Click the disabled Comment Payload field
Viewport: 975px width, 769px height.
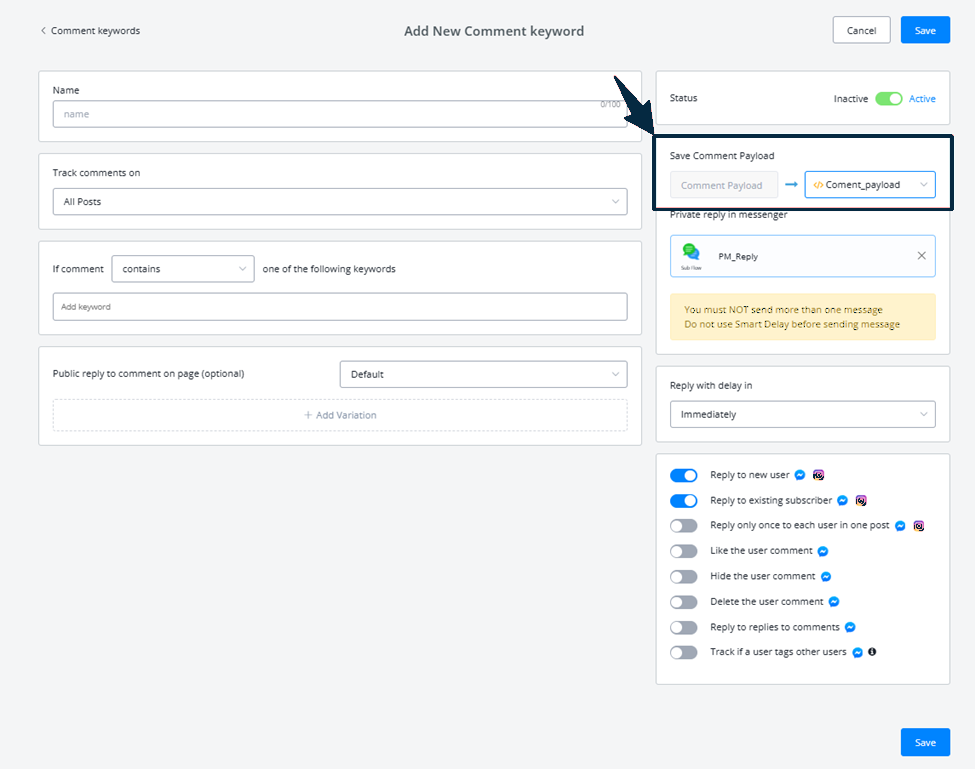pyautogui.click(x=723, y=185)
